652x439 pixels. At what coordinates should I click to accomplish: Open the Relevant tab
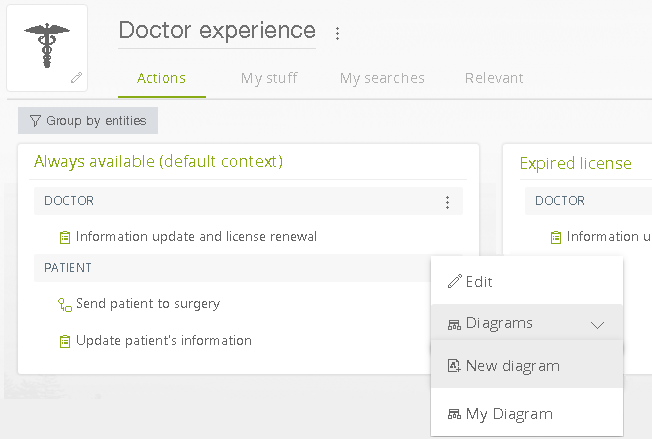tap(494, 78)
